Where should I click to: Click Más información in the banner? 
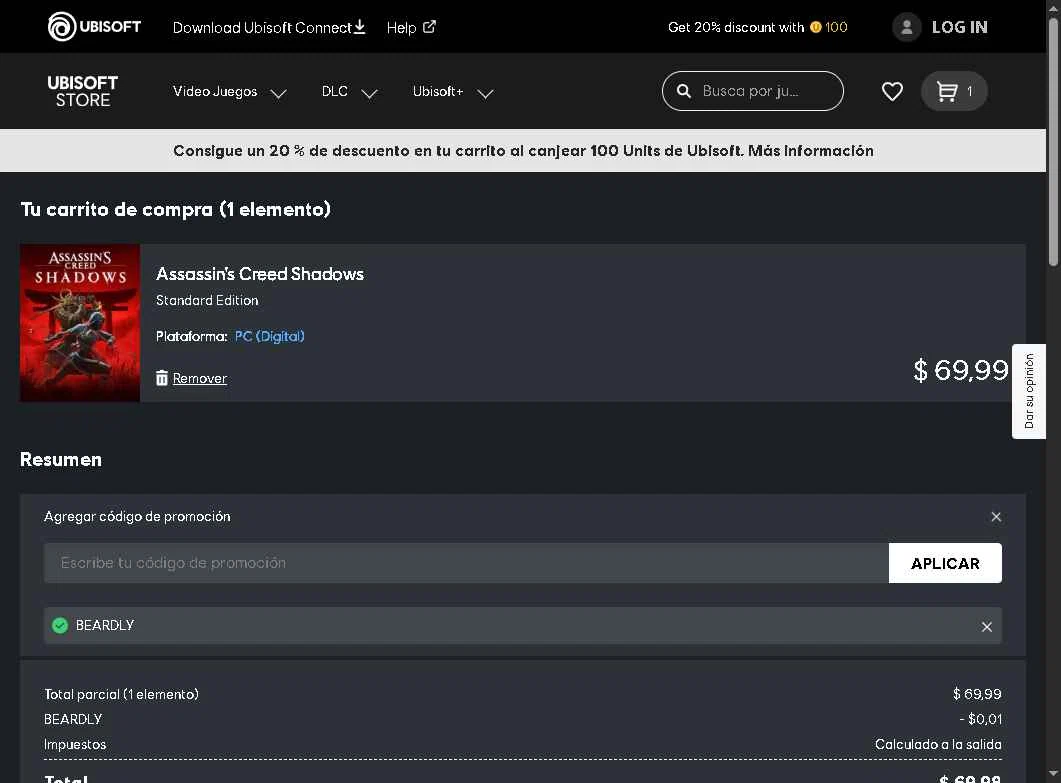(x=810, y=150)
